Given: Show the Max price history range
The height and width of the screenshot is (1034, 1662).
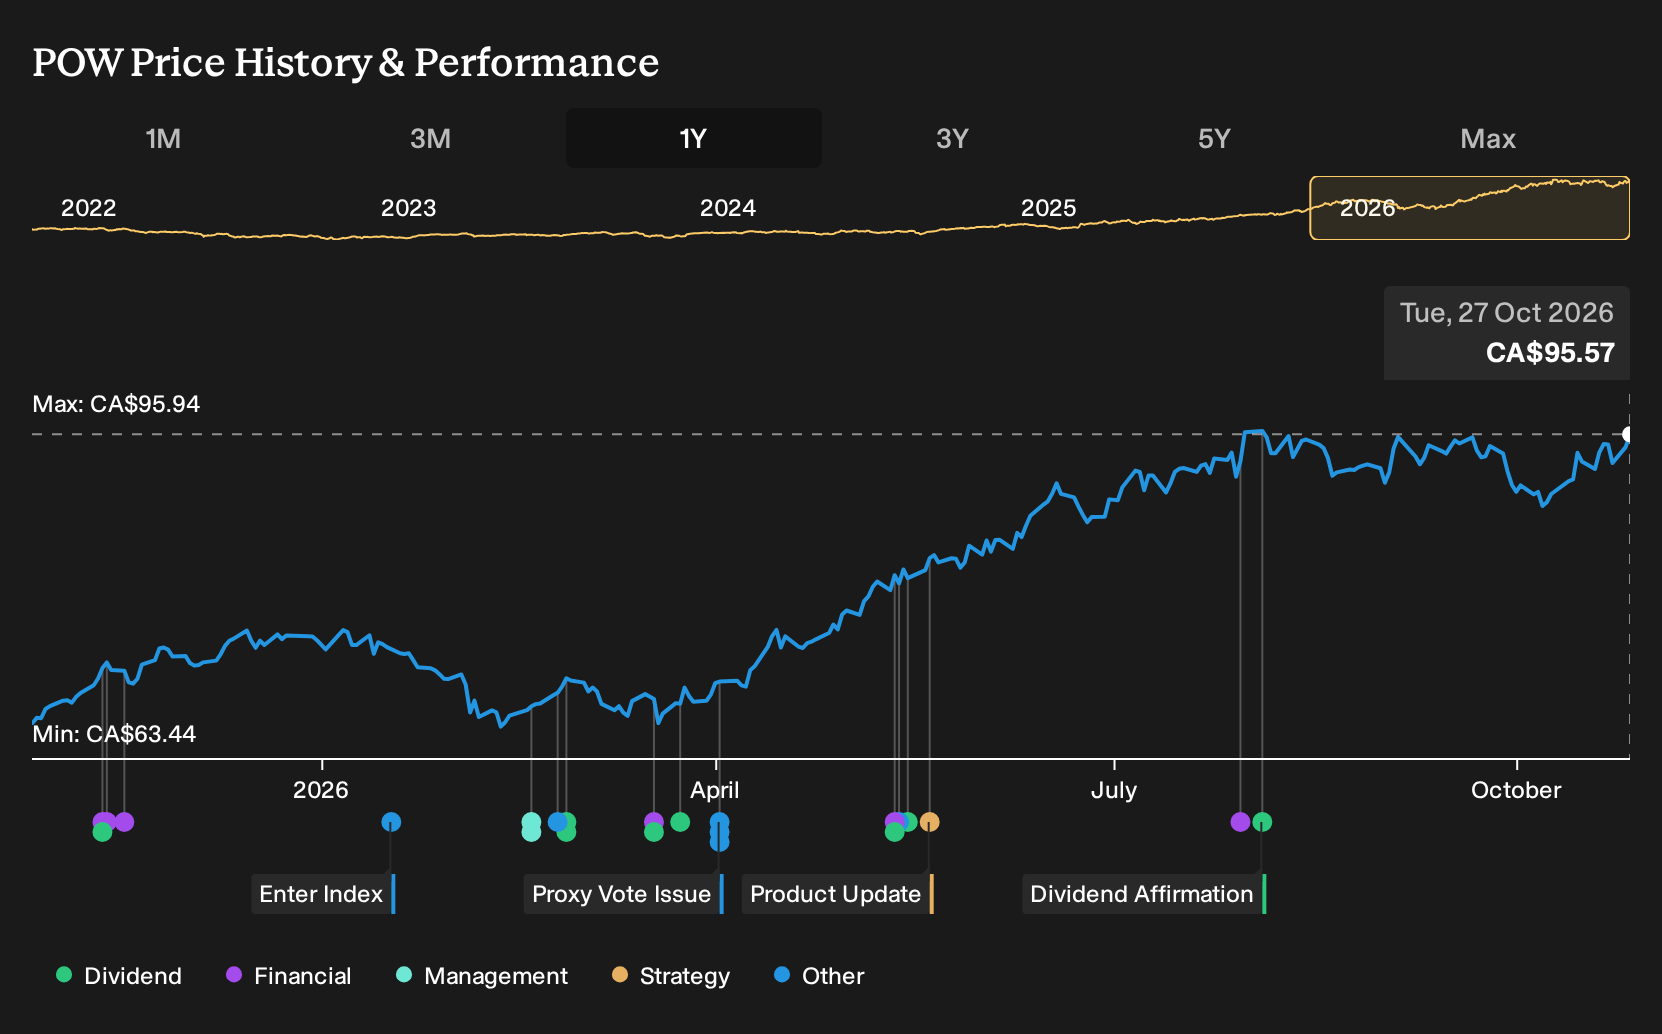Looking at the screenshot, I should (x=1488, y=138).
